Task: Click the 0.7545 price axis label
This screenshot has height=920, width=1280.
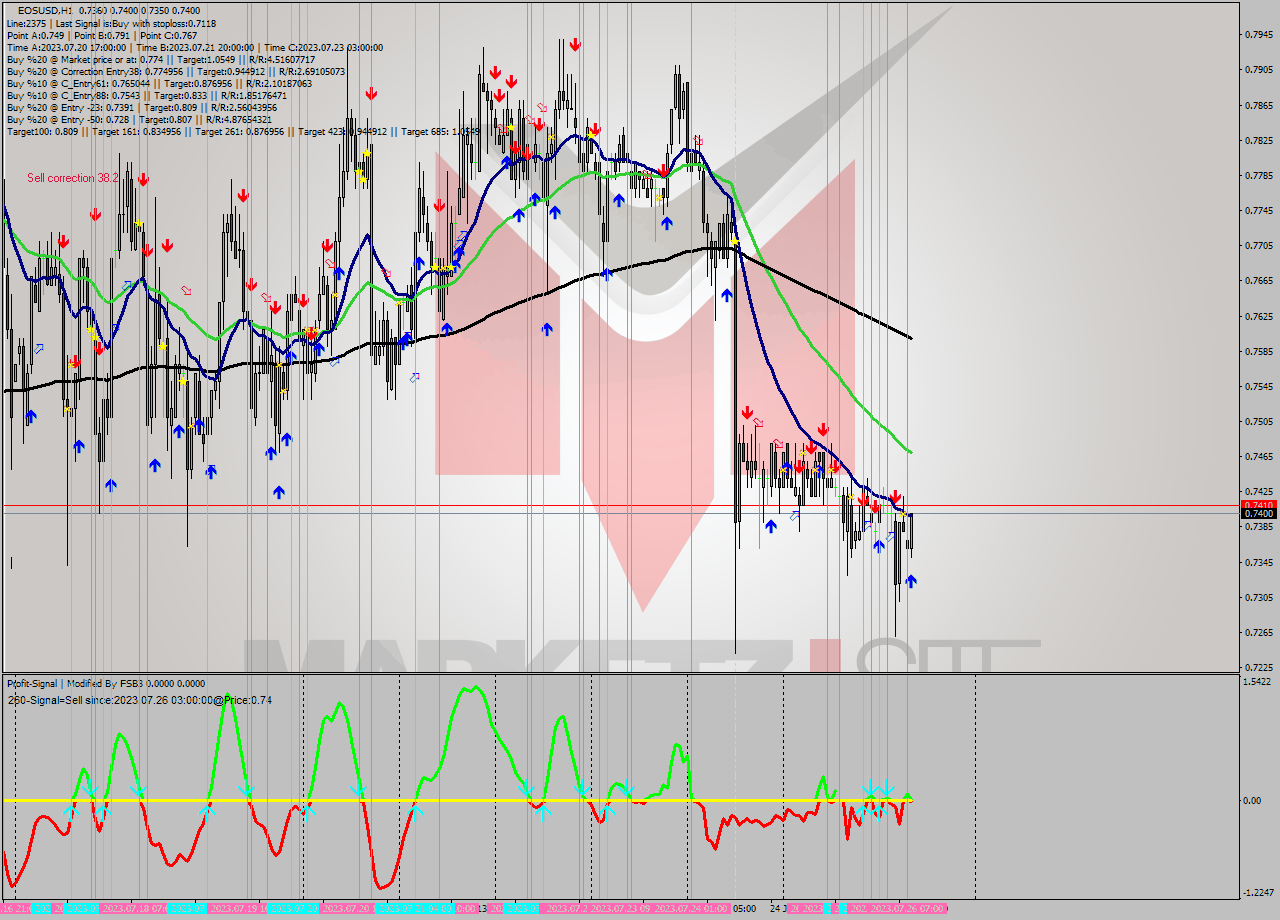Action: [1258, 386]
